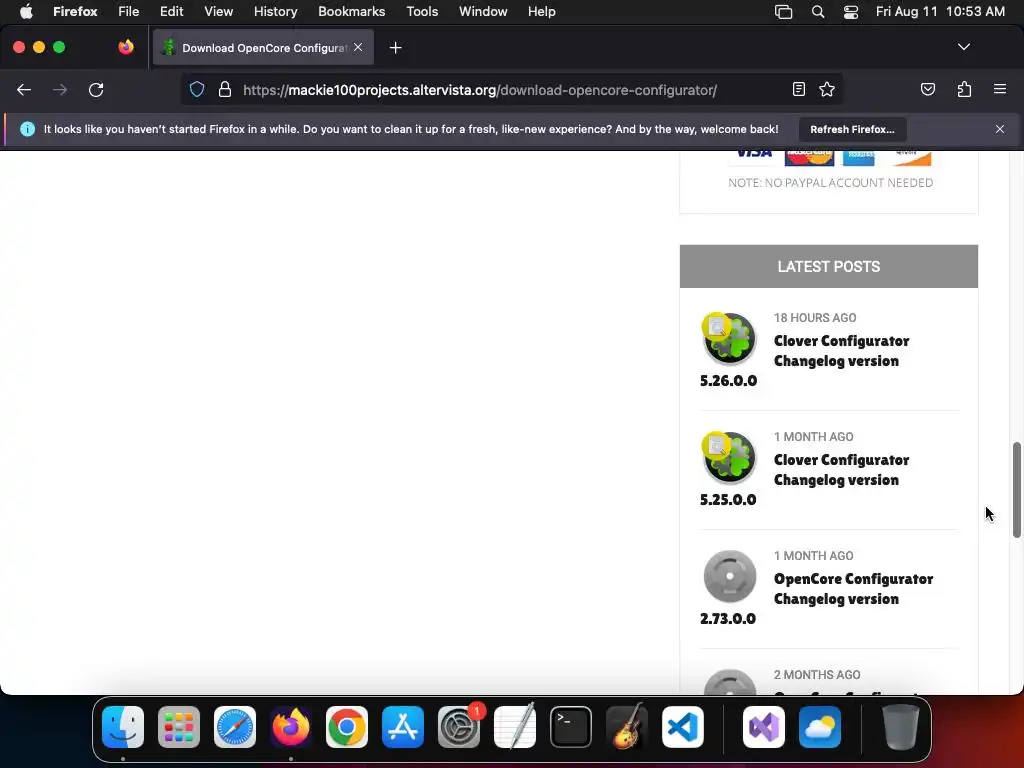
Task: Open Clover Configurator Changelog 5.25.0.0 post
Action: [841, 470]
